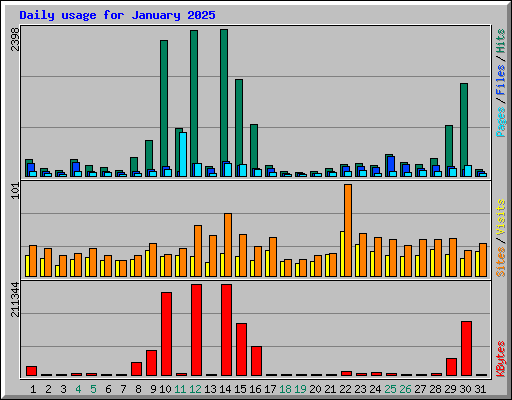The image size is (512, 400).
Task: Select green weekend day label "12"
Action: tap(195, 389)
